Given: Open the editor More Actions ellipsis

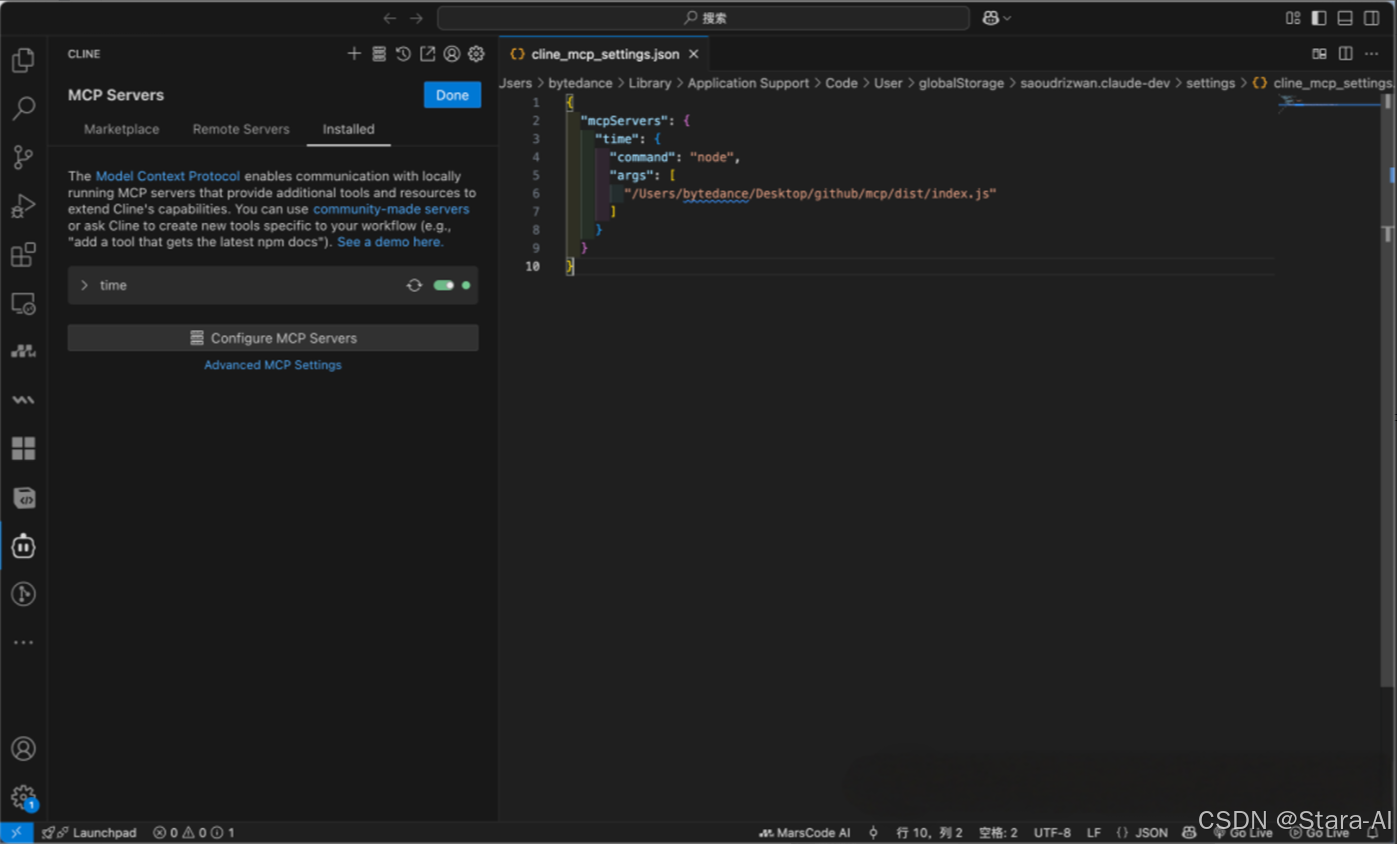Looking at the screenshot, I should [x=1372, y=54].
